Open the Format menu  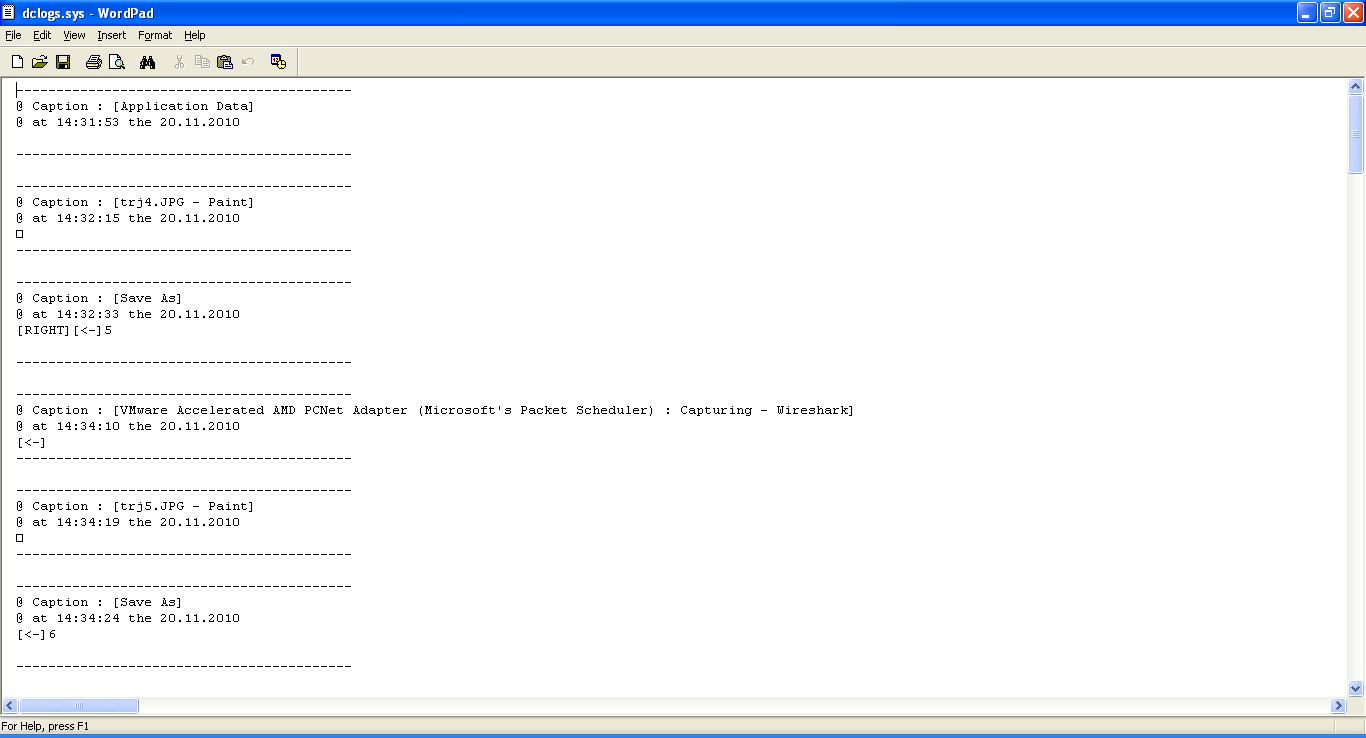click(x=155, y=35)
